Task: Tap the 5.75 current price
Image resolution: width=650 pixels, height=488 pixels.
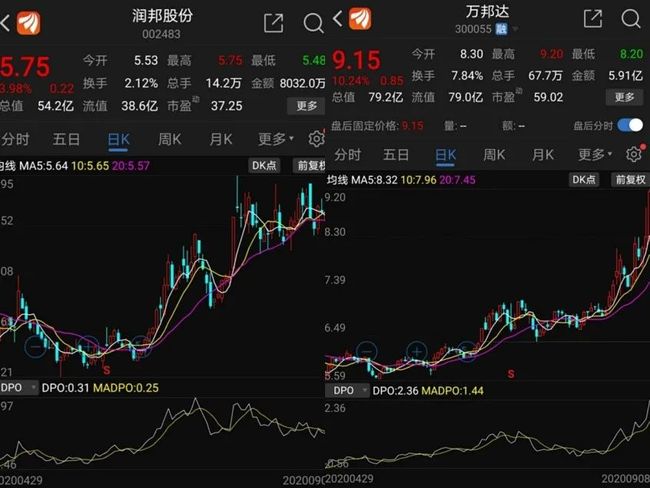Action: pyautogui.click(x=25, y=67)
